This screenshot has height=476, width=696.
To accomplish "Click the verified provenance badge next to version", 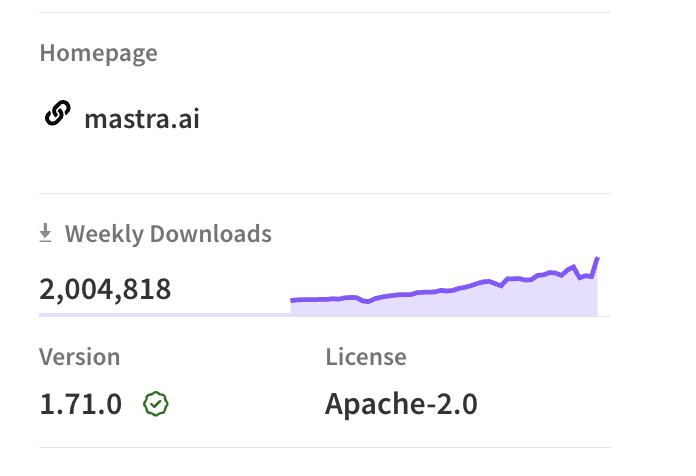I will (156, 404).
